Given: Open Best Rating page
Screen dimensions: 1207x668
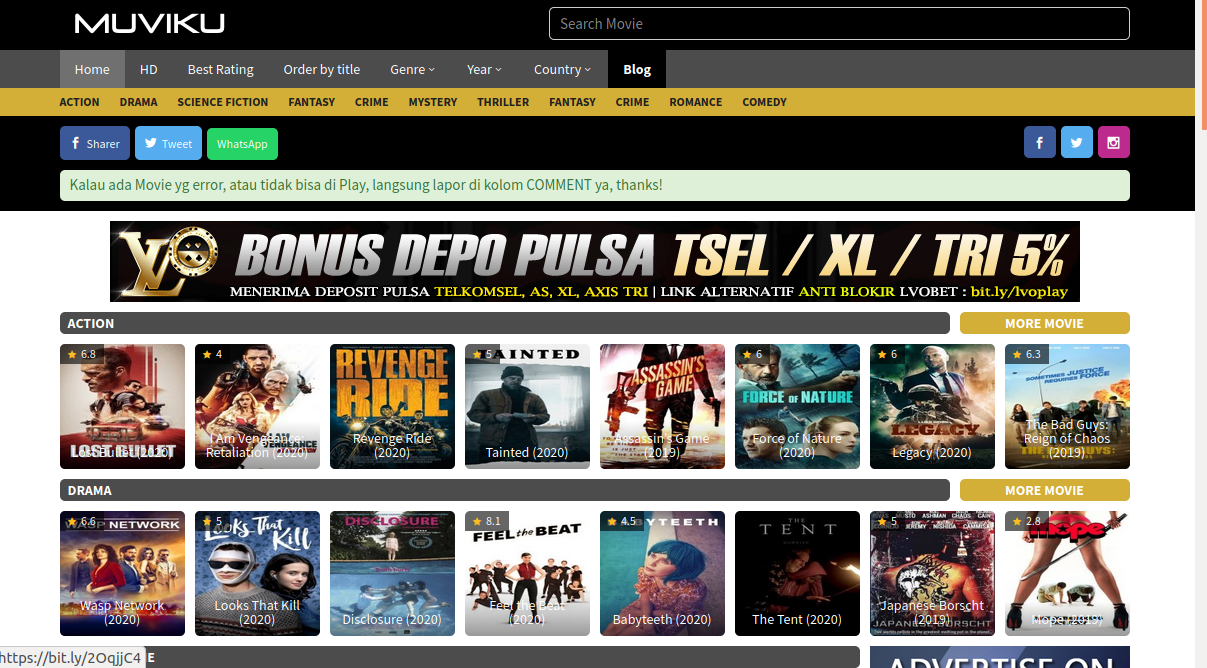Looking at the screenshot, I should click(x=221, y=69).
